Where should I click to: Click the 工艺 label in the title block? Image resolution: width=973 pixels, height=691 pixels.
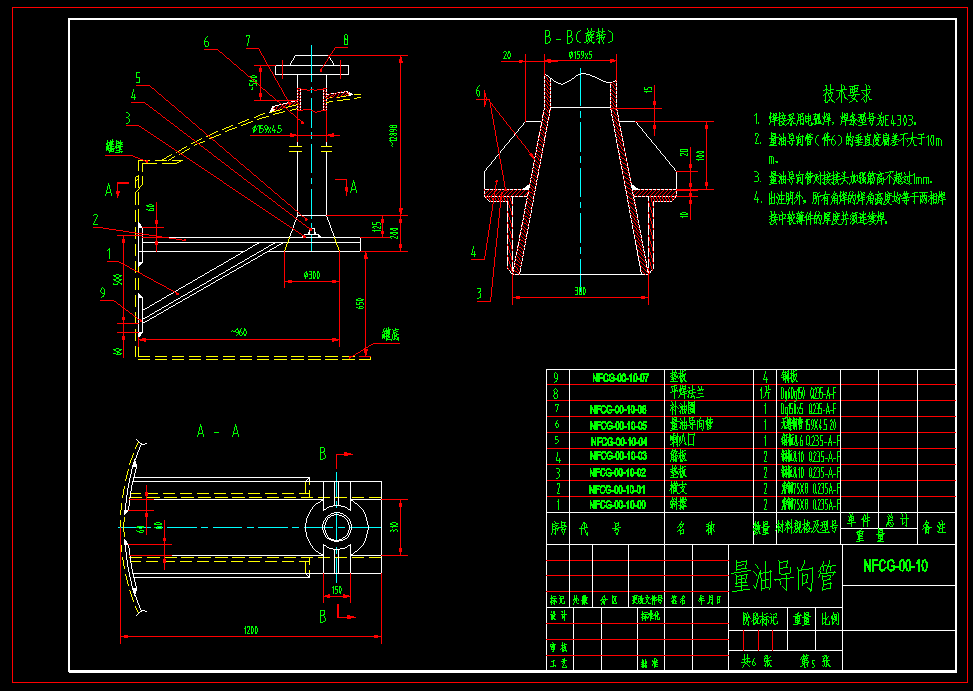[558, 663]
